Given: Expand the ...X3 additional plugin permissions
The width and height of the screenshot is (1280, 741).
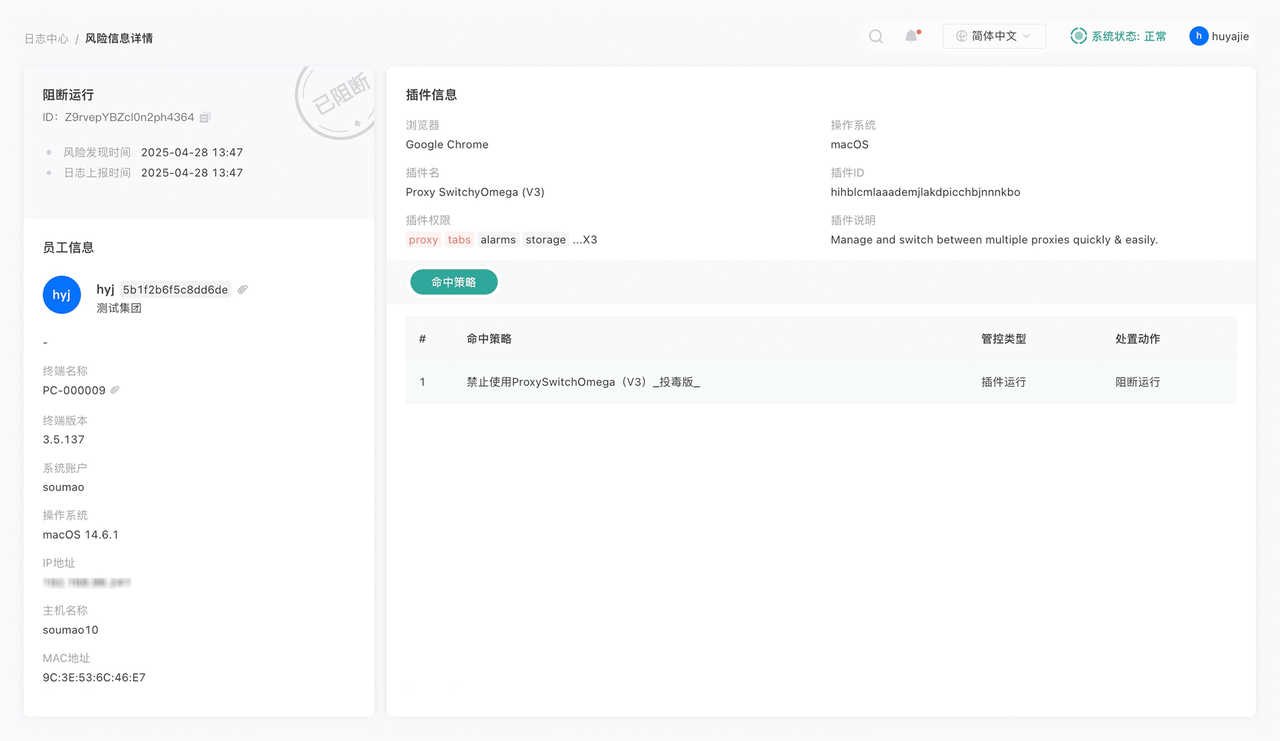Looking at the screenshot, I should 585,240.
